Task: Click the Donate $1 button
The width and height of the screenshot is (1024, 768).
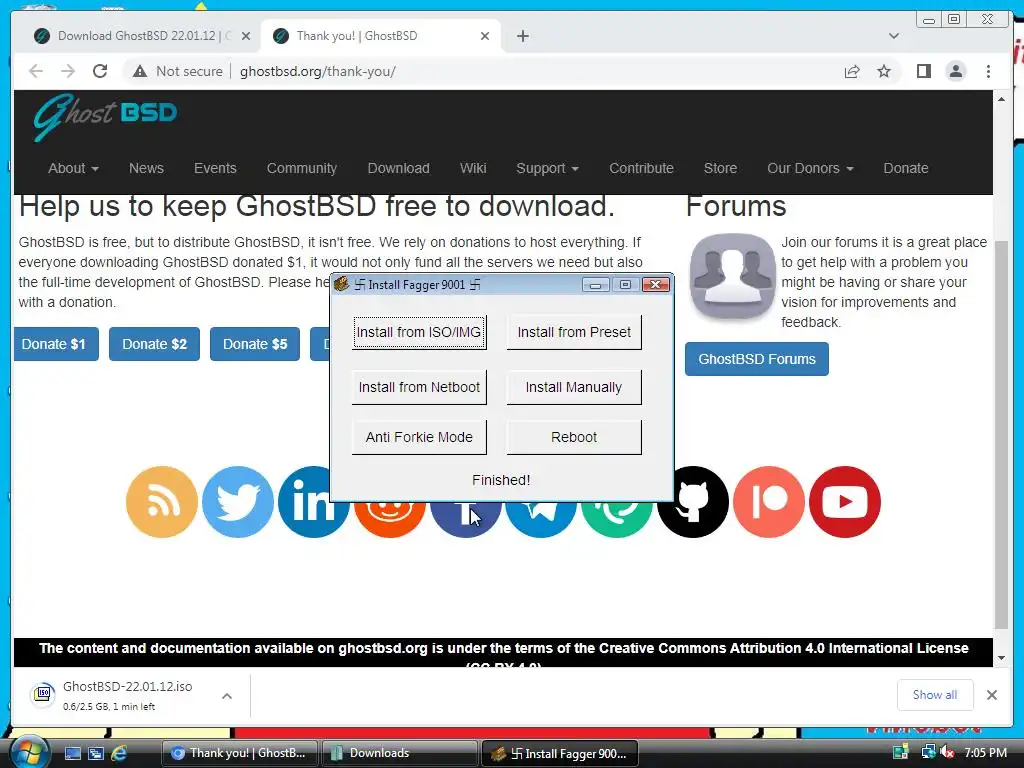Action: [x=56, y=344]
